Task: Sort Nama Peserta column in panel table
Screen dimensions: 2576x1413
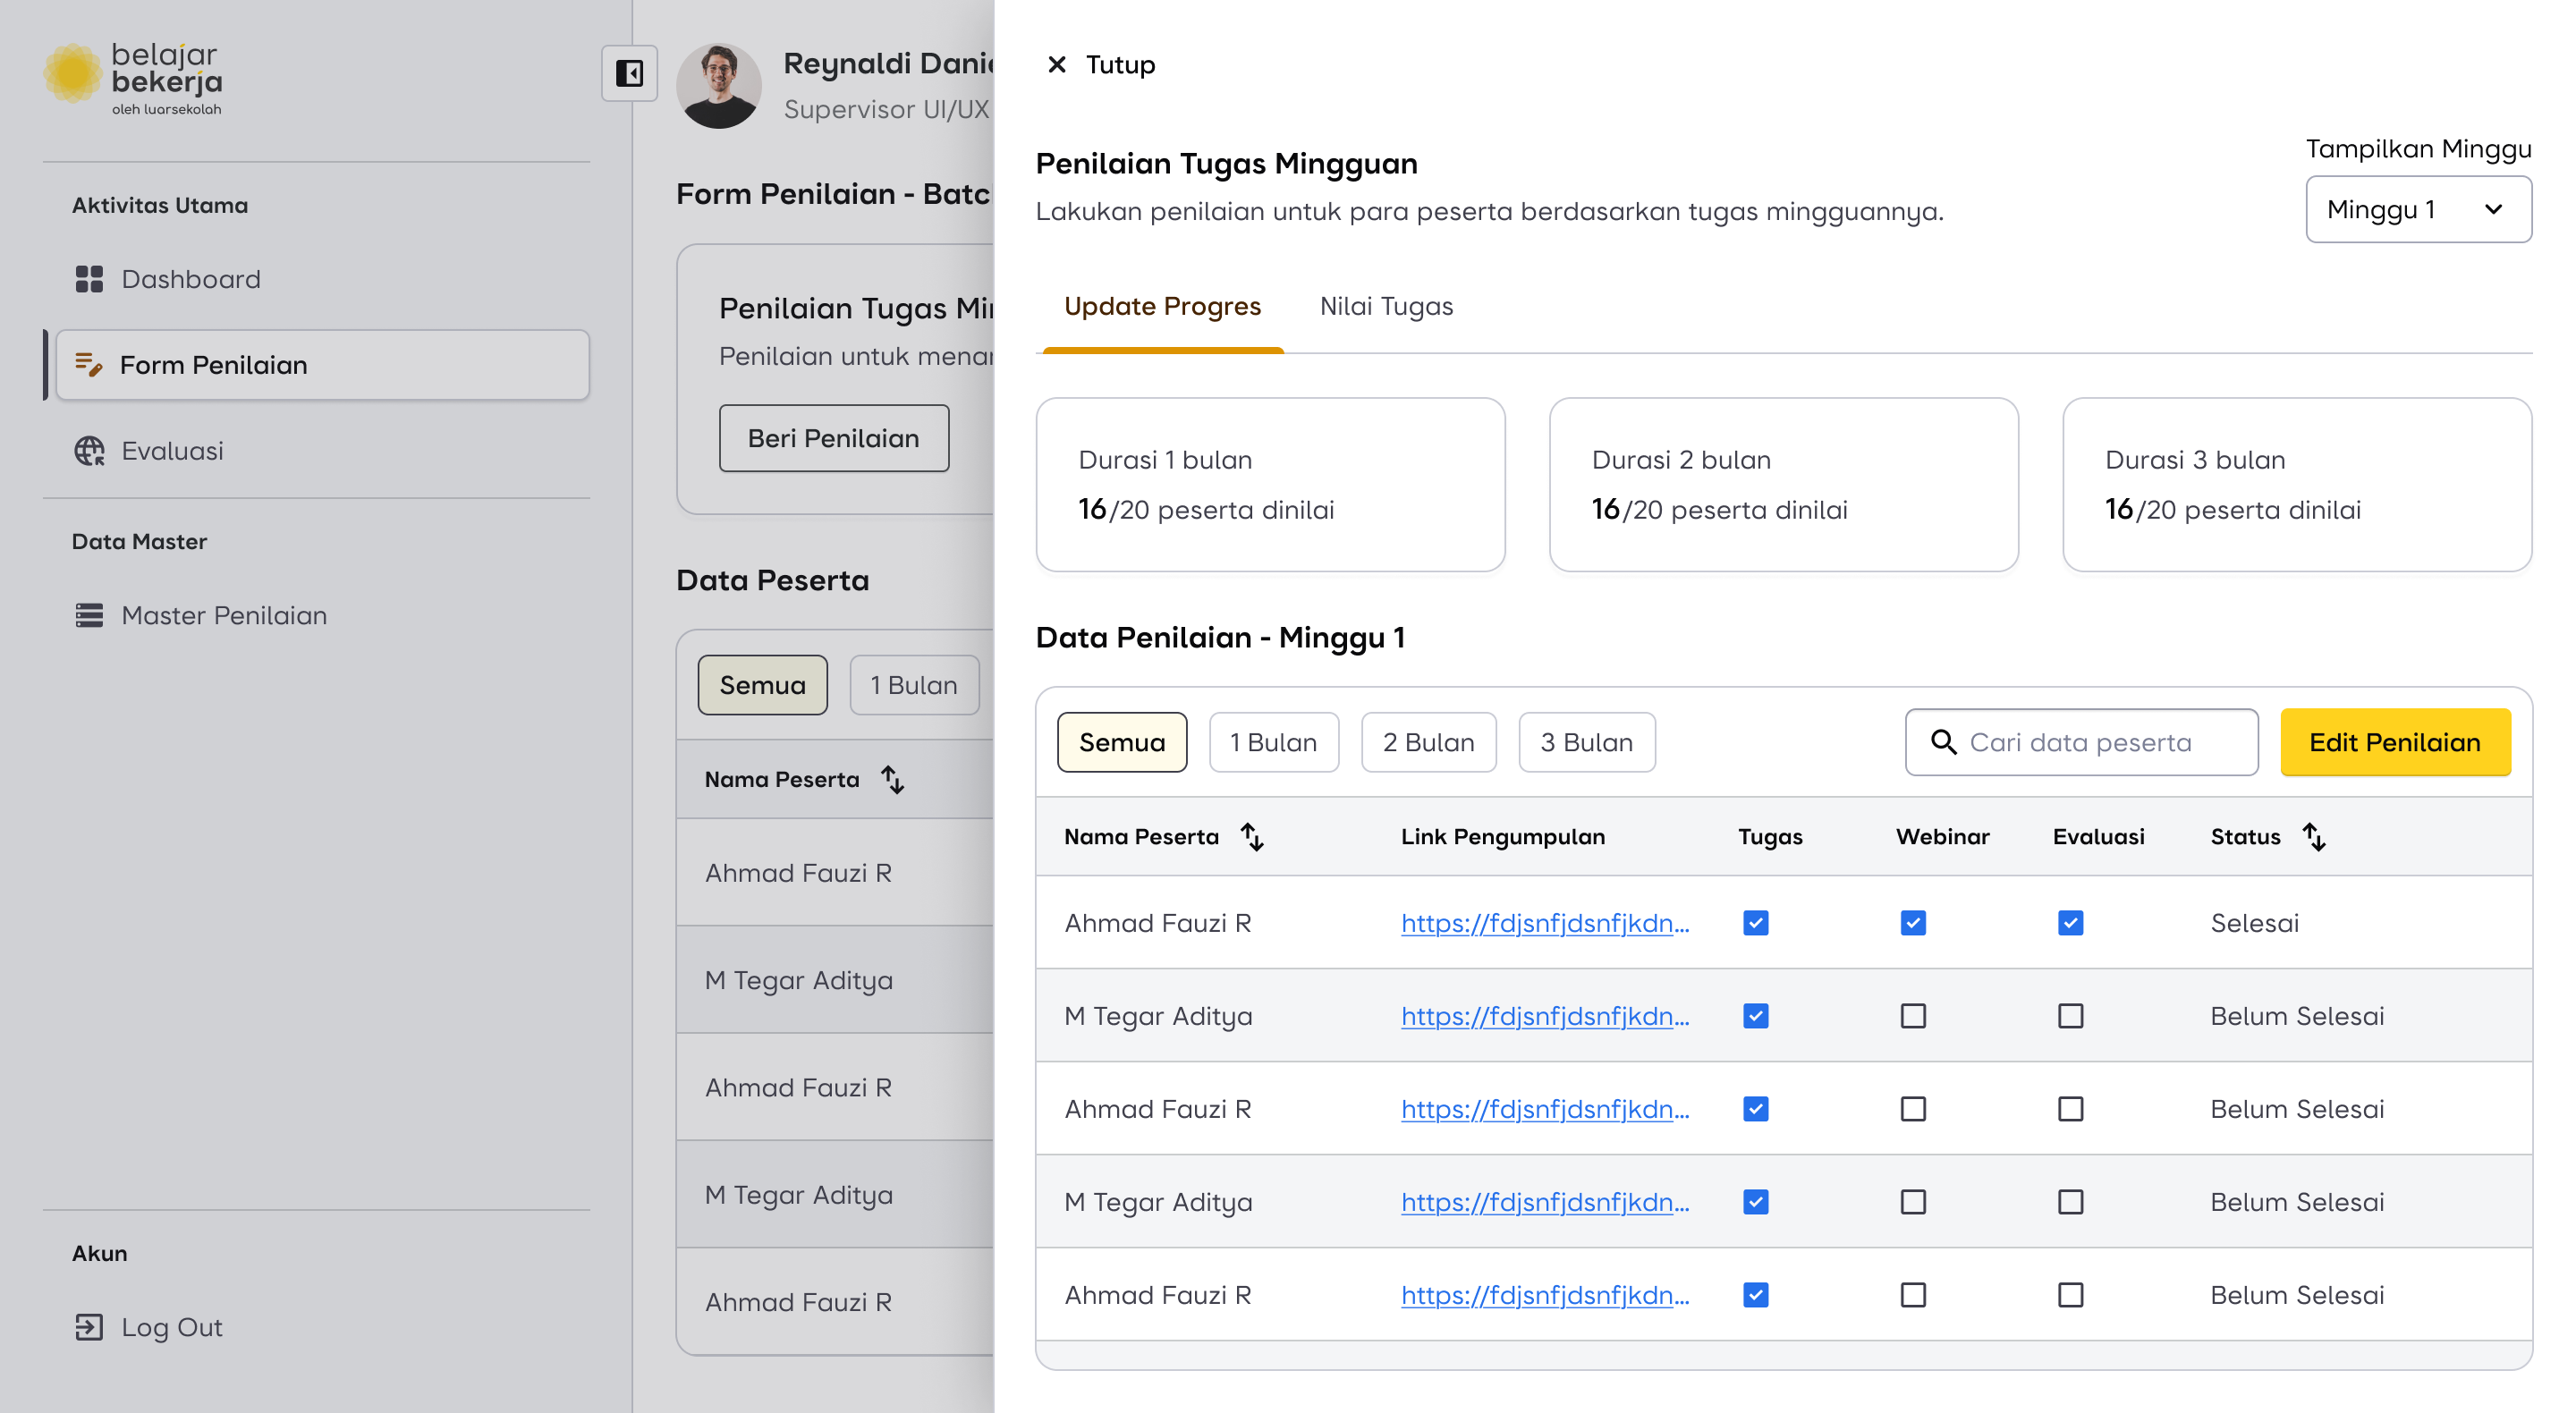Action: point(1252,836)
